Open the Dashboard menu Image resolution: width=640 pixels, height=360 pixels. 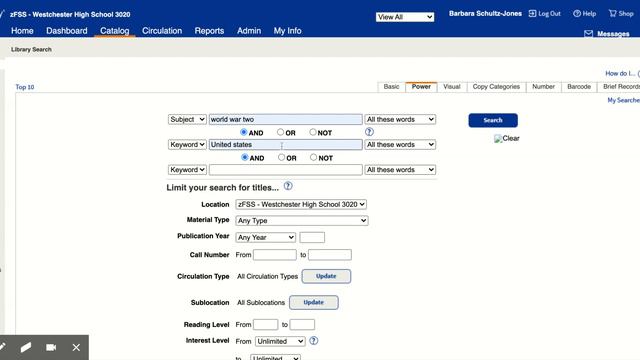67,31
